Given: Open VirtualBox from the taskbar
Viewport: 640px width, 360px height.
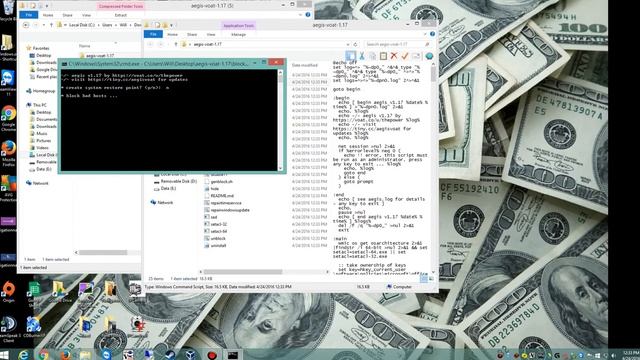Looking at the screenshot, I should [x=191, y=355].
